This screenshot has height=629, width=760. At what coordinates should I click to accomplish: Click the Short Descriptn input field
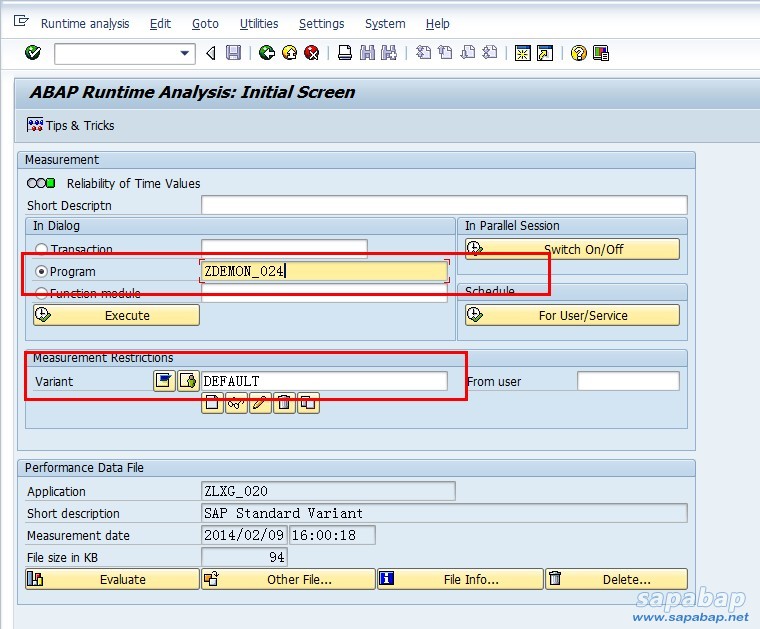point(444,205)
